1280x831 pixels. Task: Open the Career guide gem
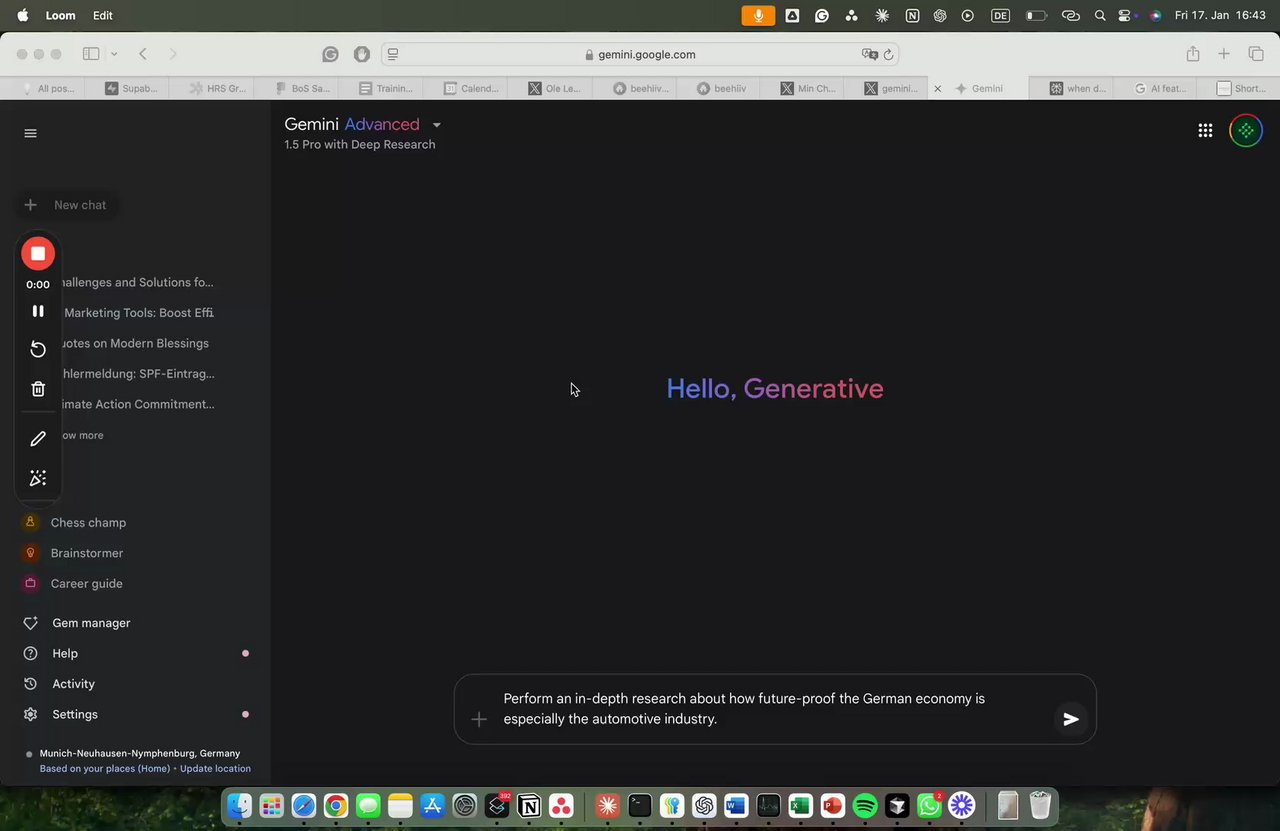tap(87, 584)
